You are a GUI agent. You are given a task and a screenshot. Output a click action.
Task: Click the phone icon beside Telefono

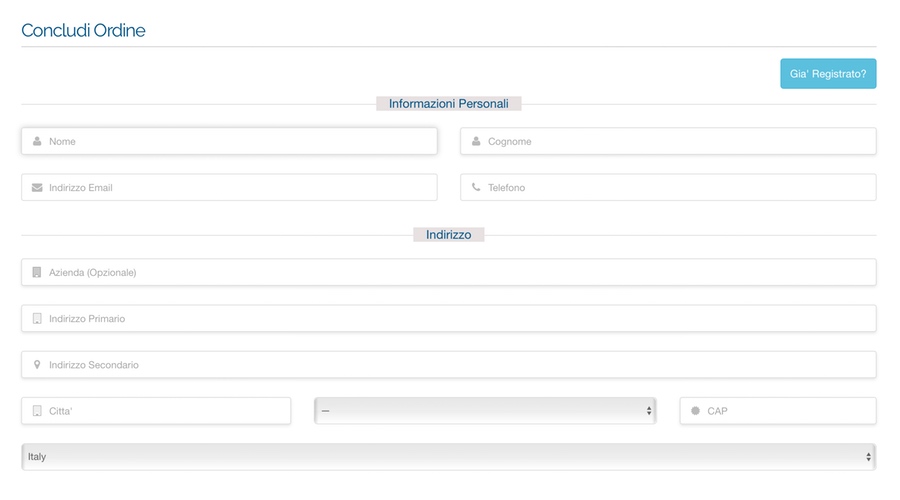click(x=476, y=187)
